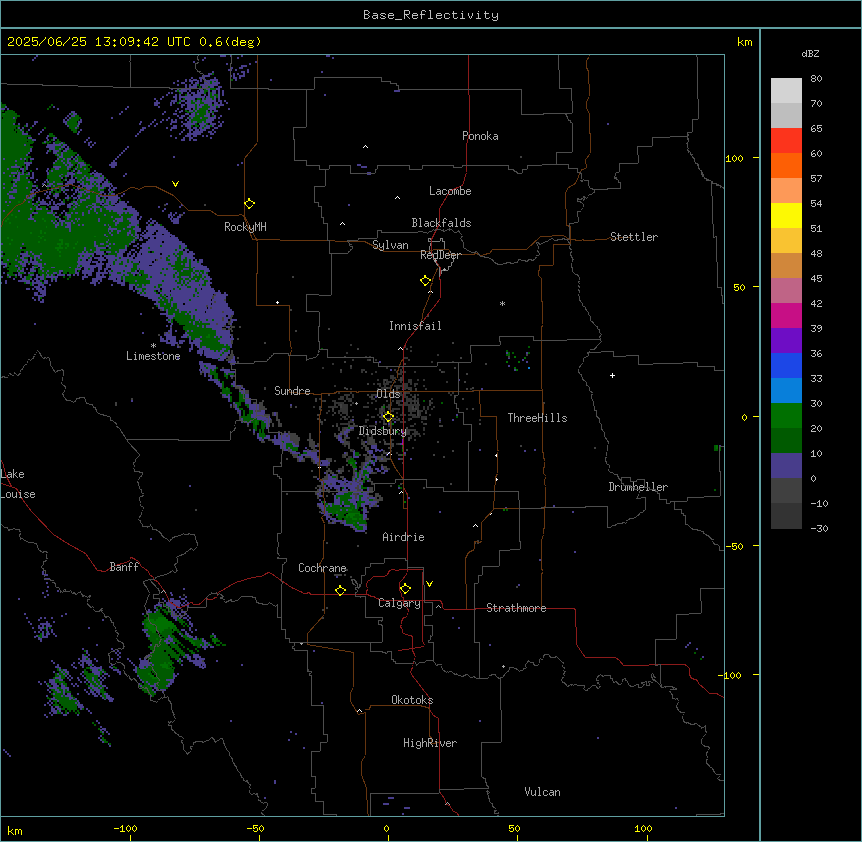Select the orange 57-60 dBZ legend swatch
The width and height of the screenshot is (862, 842).
[786, 165]
